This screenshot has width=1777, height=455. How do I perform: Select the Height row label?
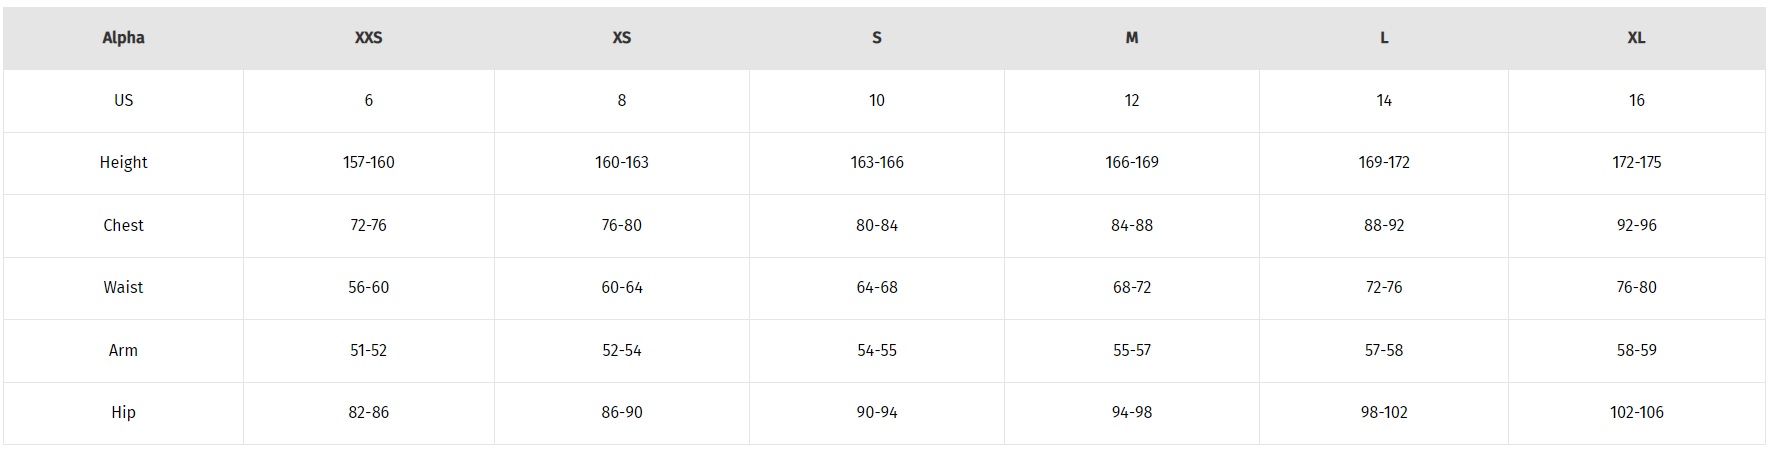pos(123,162)
